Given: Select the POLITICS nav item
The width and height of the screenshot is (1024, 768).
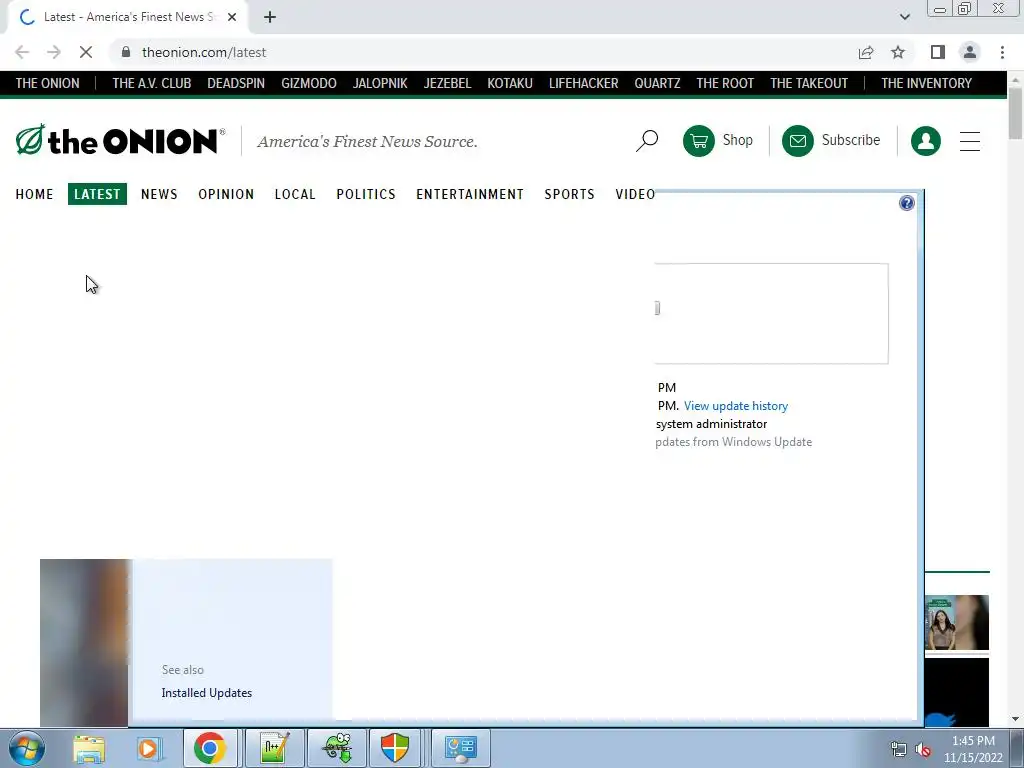Looking at the screenshot, I should point(366,194).
